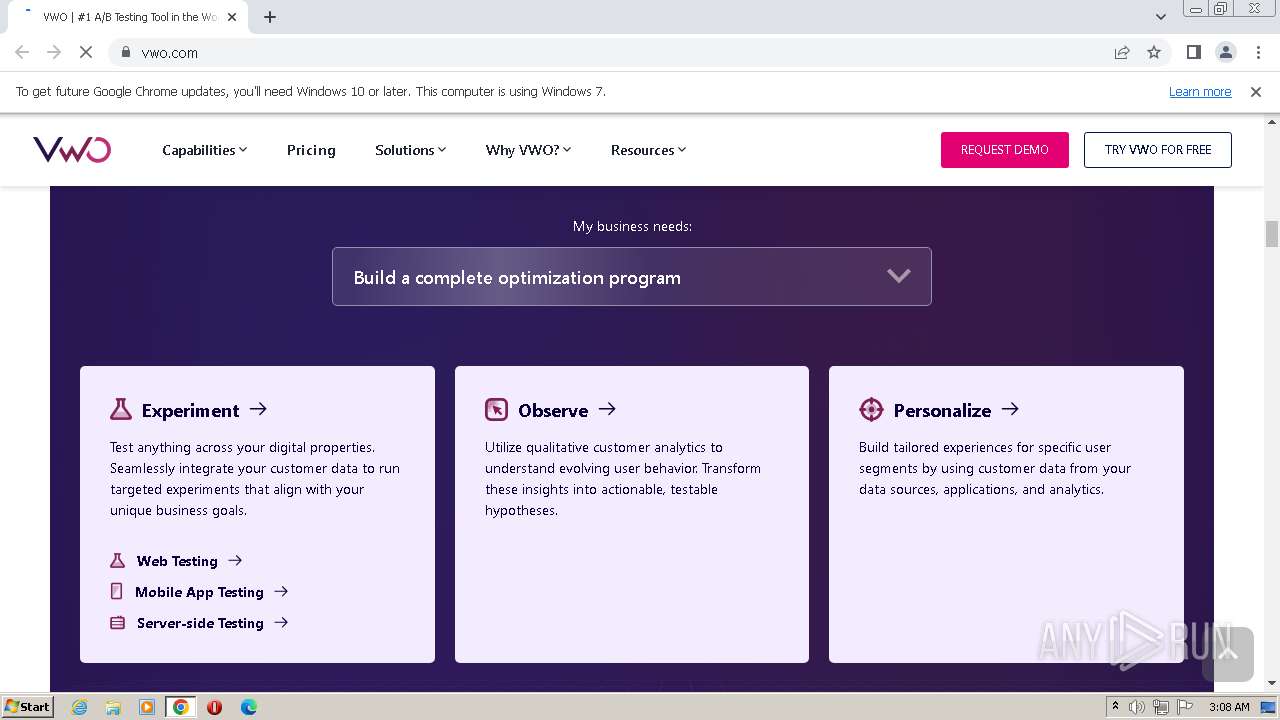Click the taskbar clock

click(1229, 707)
